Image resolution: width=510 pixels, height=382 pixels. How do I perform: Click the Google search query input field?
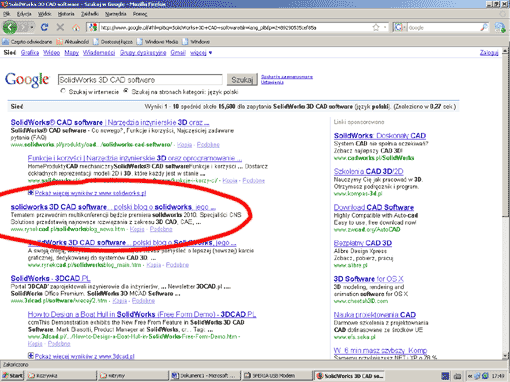click(x=140, y=80)
